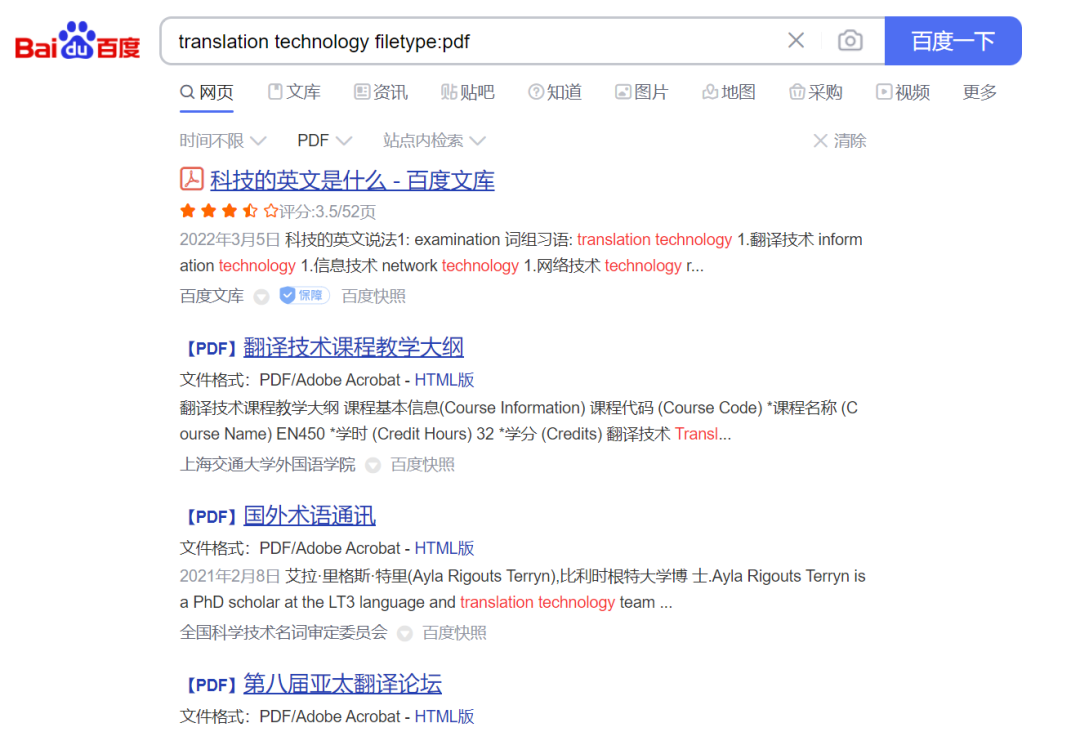Viewport: 1080px width, 732px height.
Task: Click the date 2022年3月5日
Action: click(x=229, y=240)
